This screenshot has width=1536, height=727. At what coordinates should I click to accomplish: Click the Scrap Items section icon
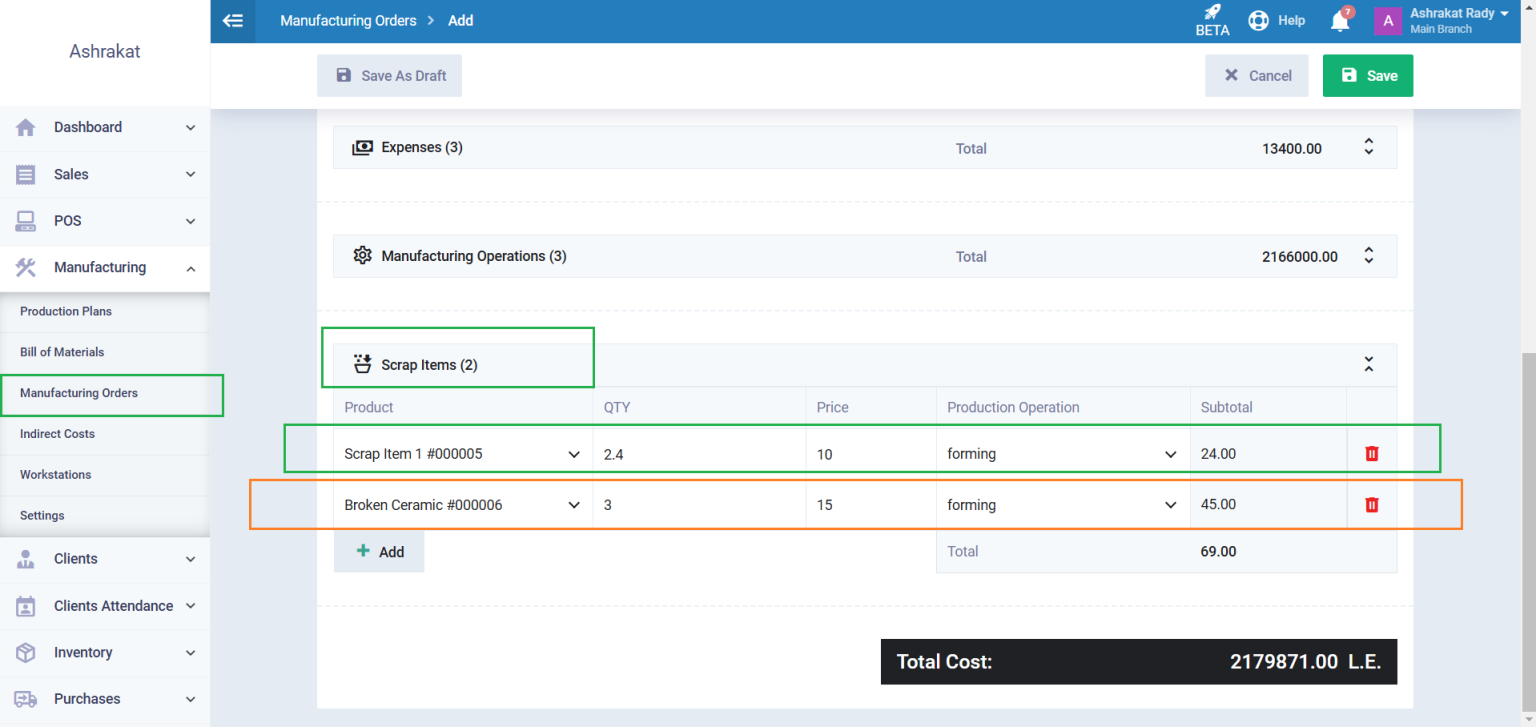pyautogui.click(x=362, y=364)
